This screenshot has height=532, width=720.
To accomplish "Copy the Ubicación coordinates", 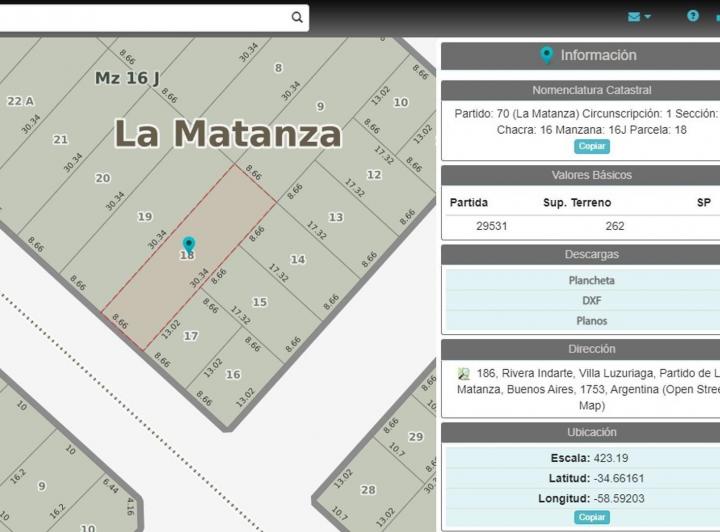I will pos(591,517).
